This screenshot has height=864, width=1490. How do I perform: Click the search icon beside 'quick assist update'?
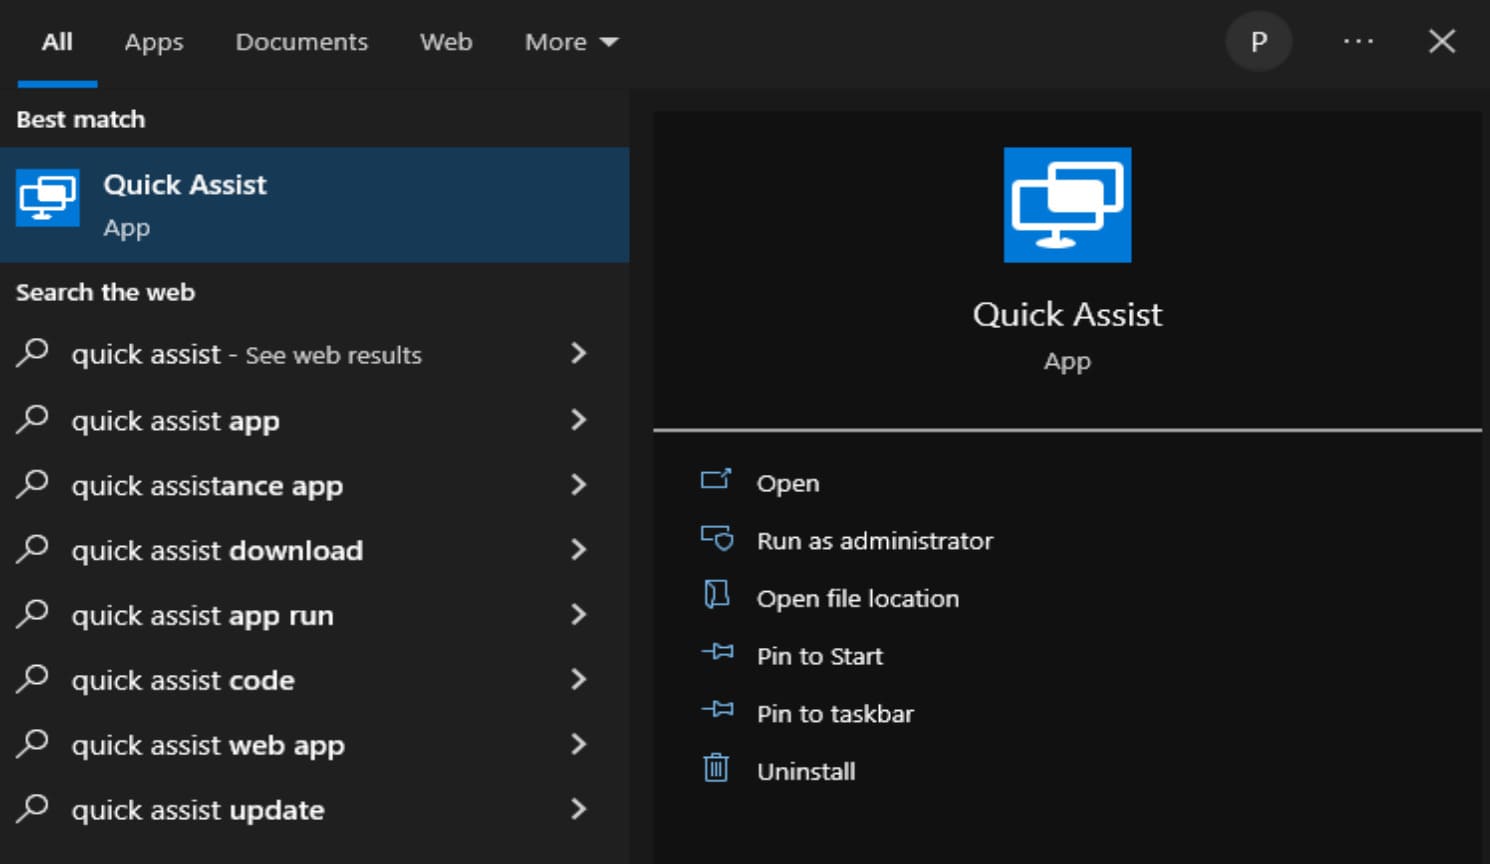(x=33, y=807)
